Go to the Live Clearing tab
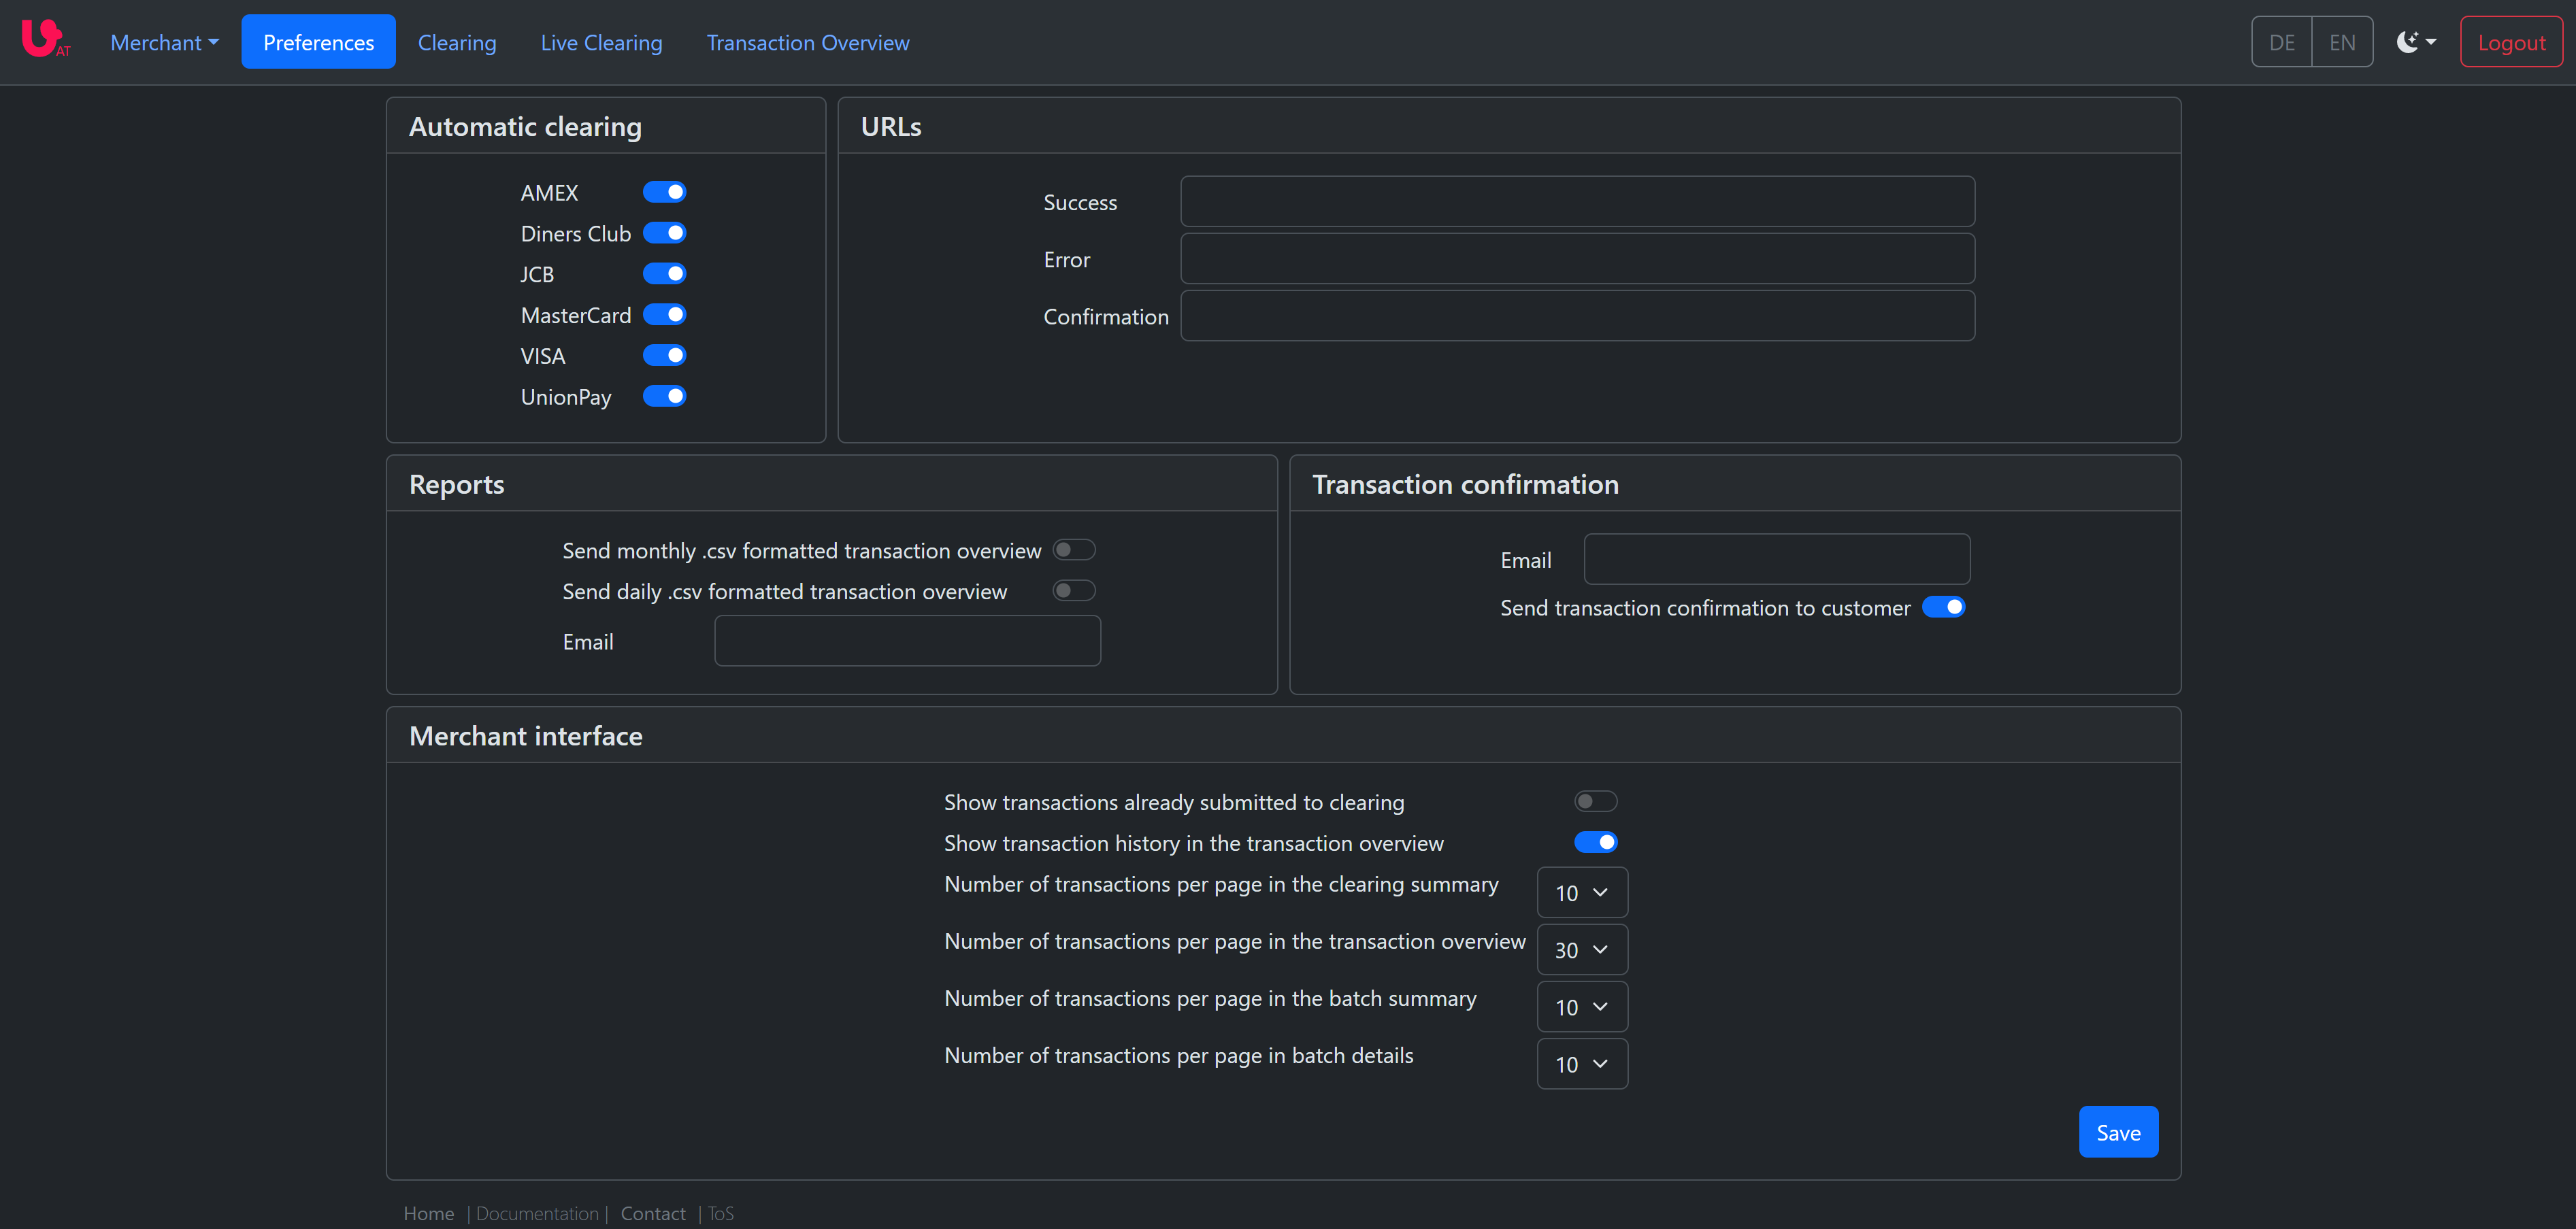2576x1229 pixels. tap(601, 42)
